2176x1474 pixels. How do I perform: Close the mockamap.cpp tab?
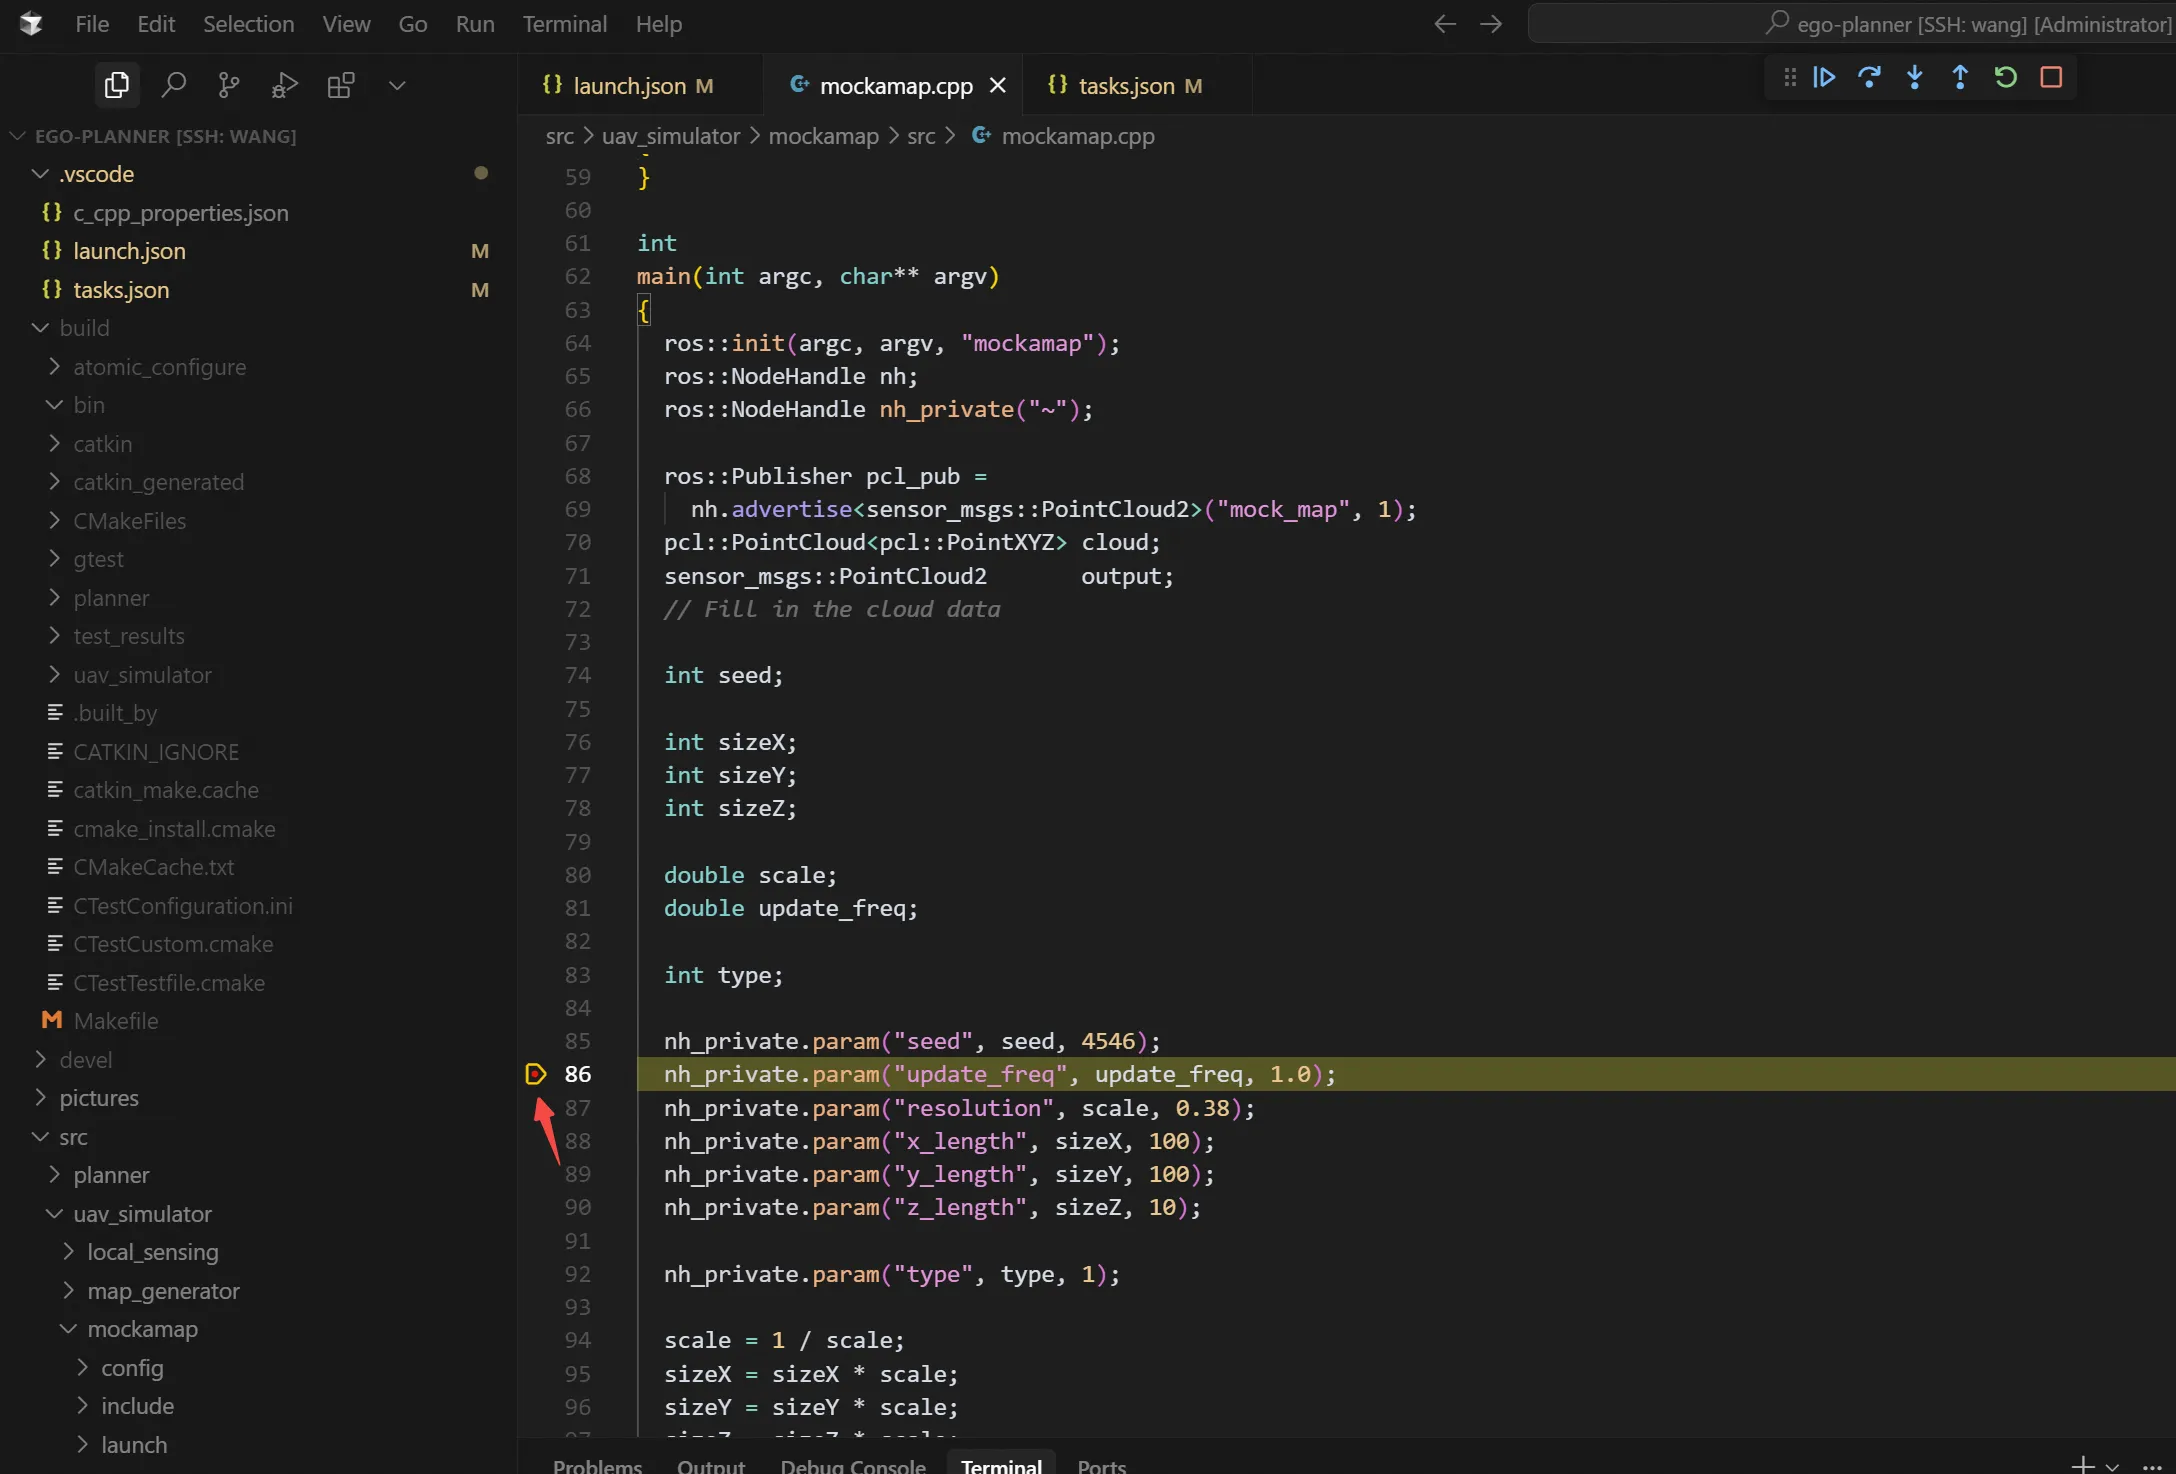click(x=997, y=86)
